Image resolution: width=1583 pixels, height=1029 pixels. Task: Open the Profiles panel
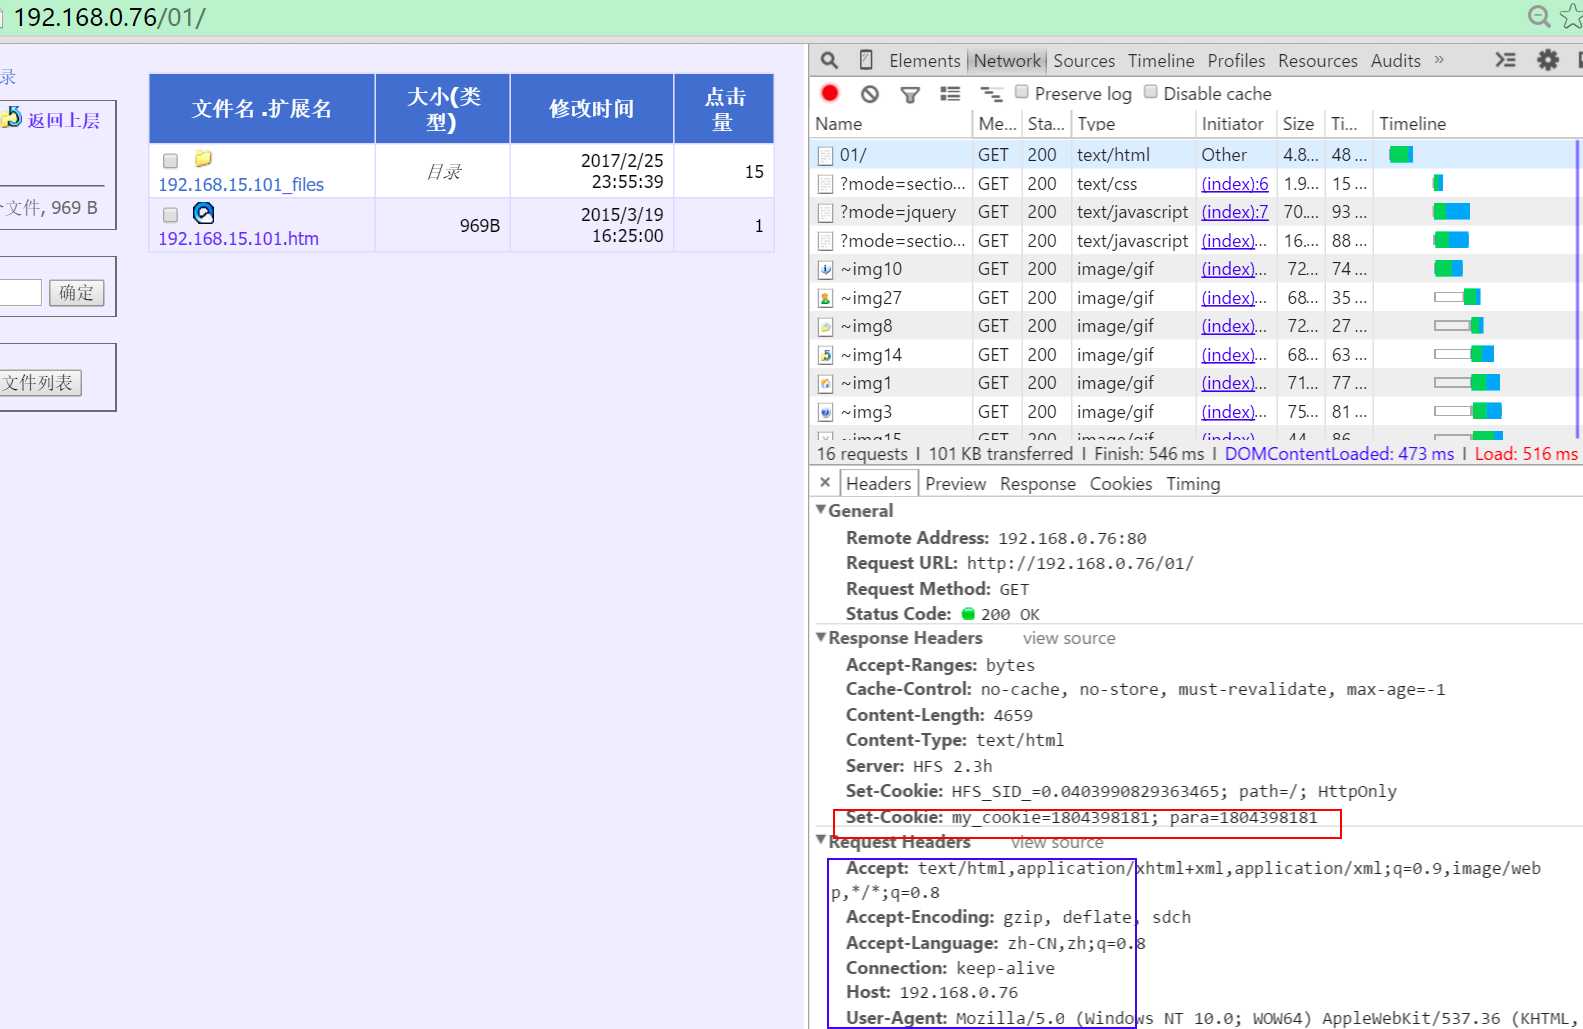[x=1236, y=61]
